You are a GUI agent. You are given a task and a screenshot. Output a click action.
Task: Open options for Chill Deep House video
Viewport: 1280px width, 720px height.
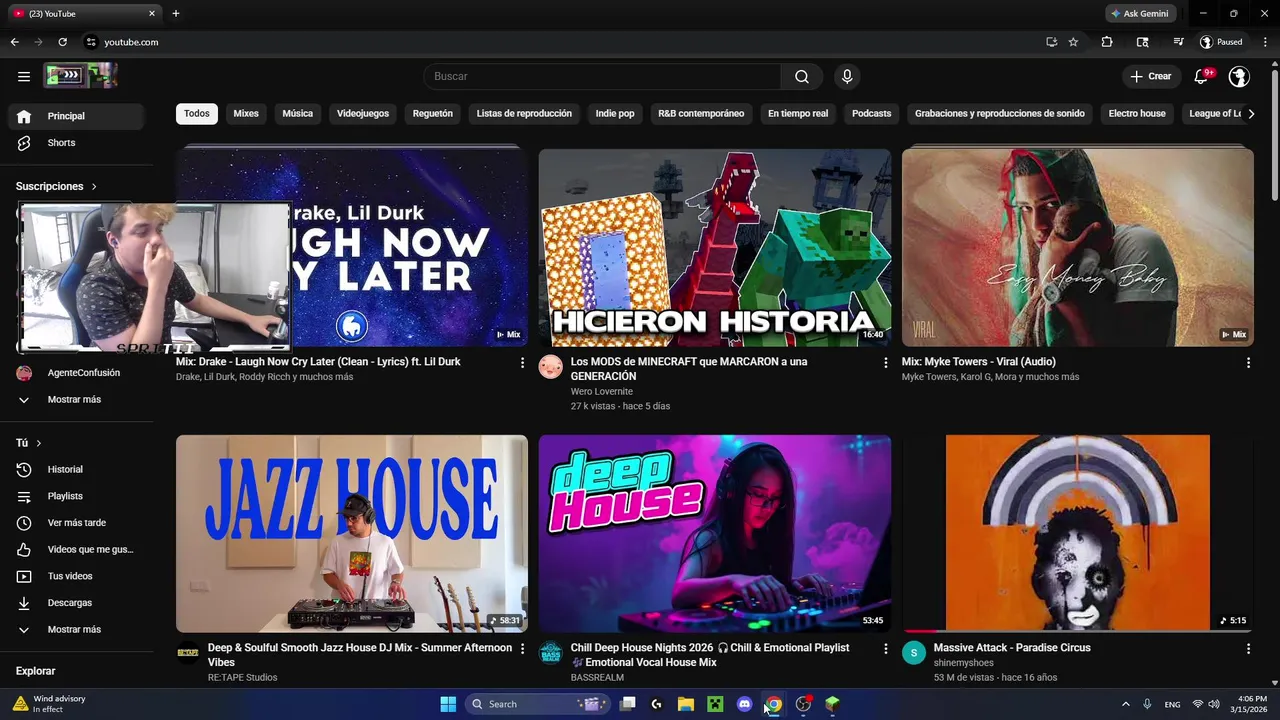(x=885, y=649)
